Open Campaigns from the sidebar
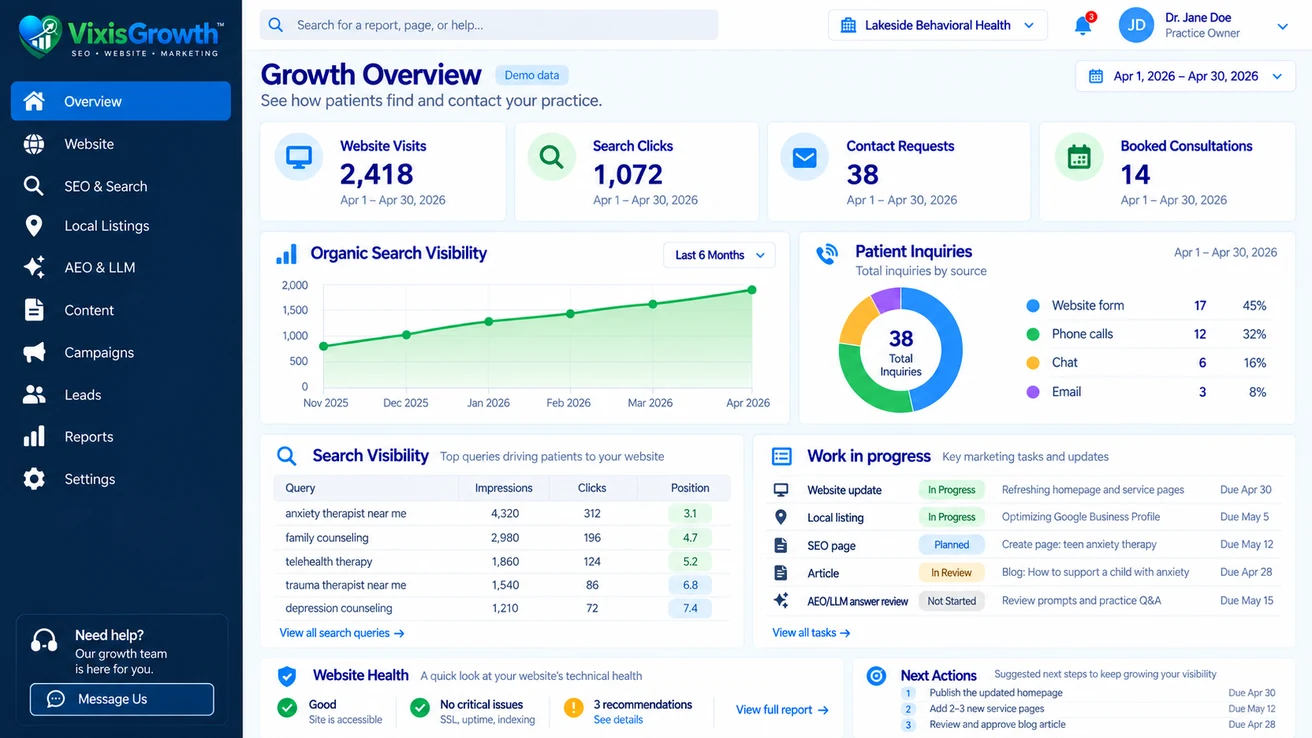Screen dimensions: 1312x738 (121, 352)
